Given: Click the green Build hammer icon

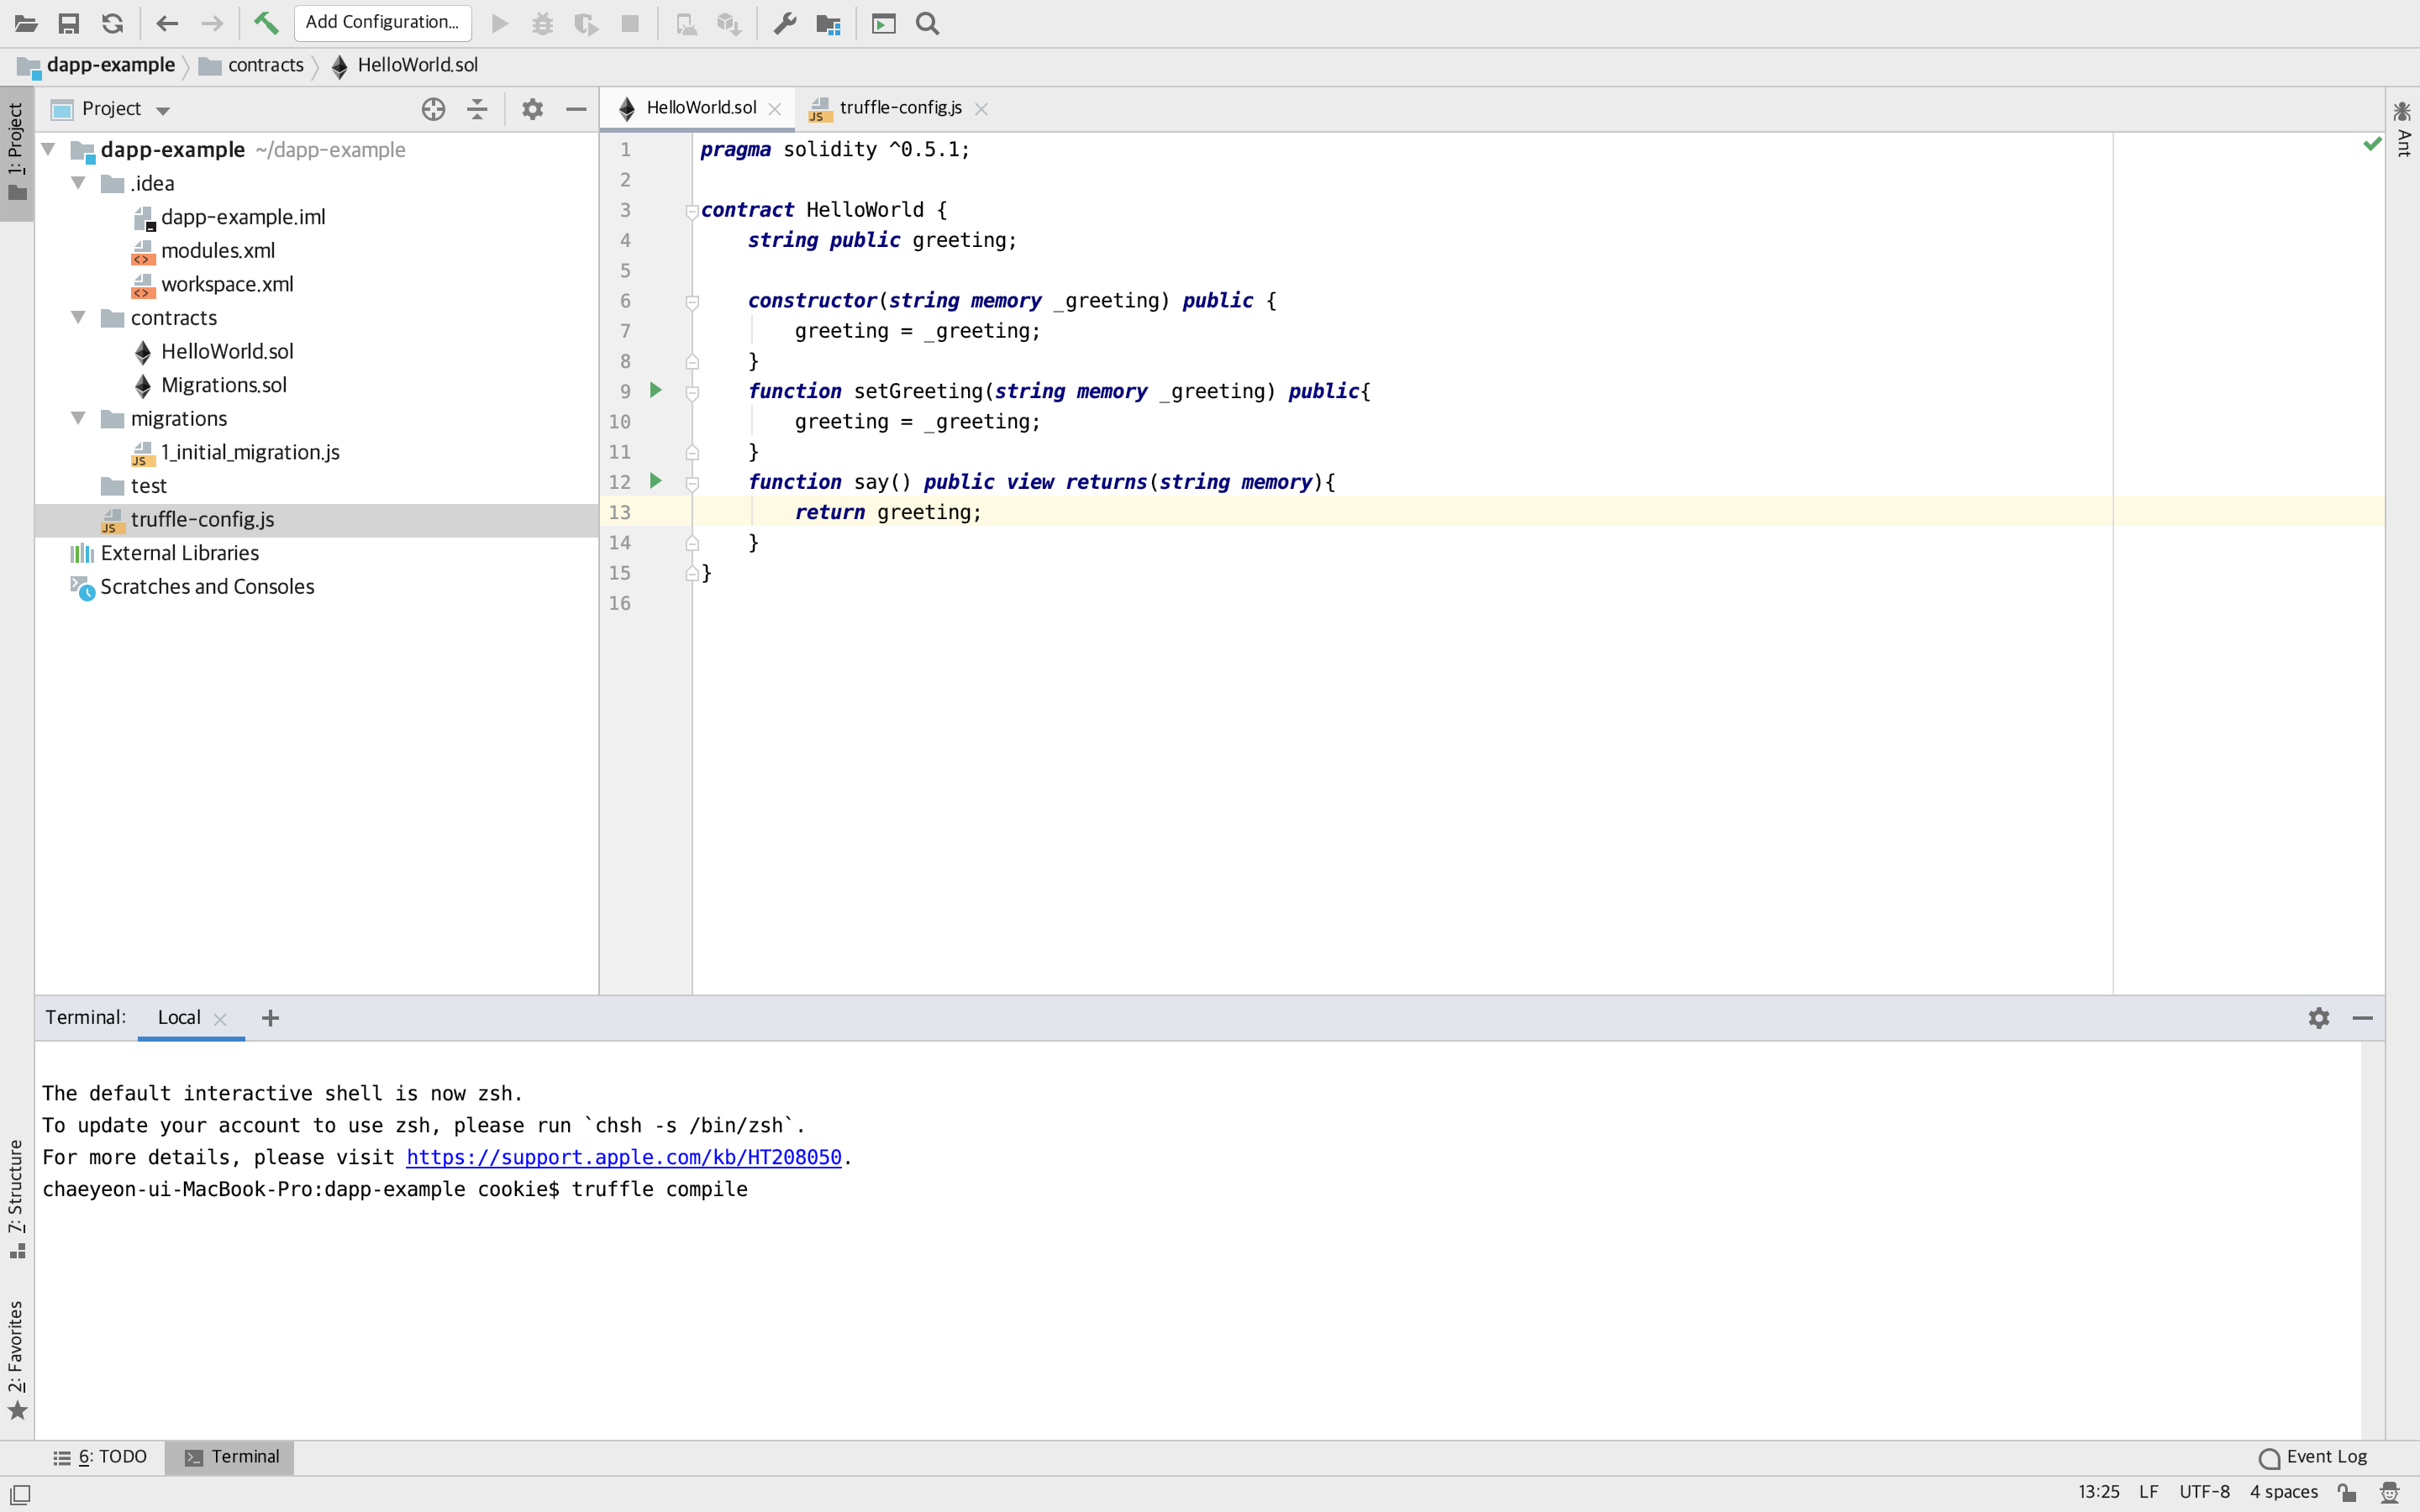Looking at the screenshot, I should coord(266,23).
